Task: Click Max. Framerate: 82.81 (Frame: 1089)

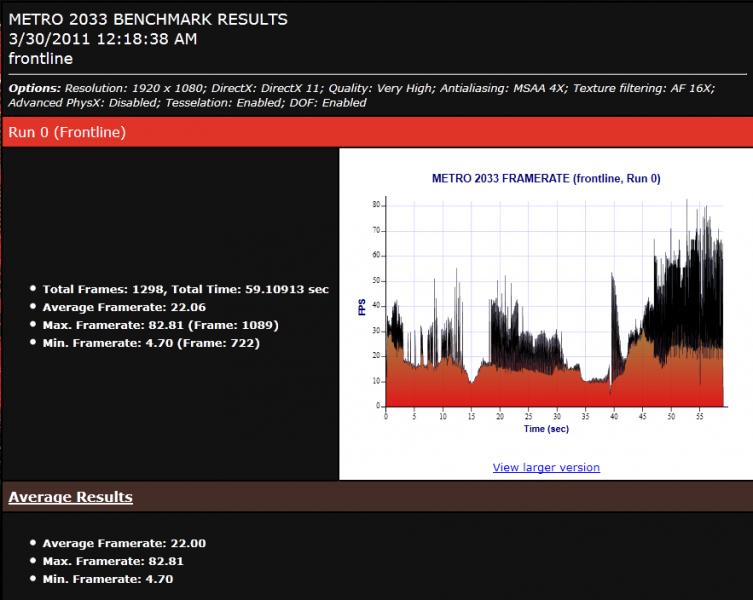Action: [x=160, y=325]
